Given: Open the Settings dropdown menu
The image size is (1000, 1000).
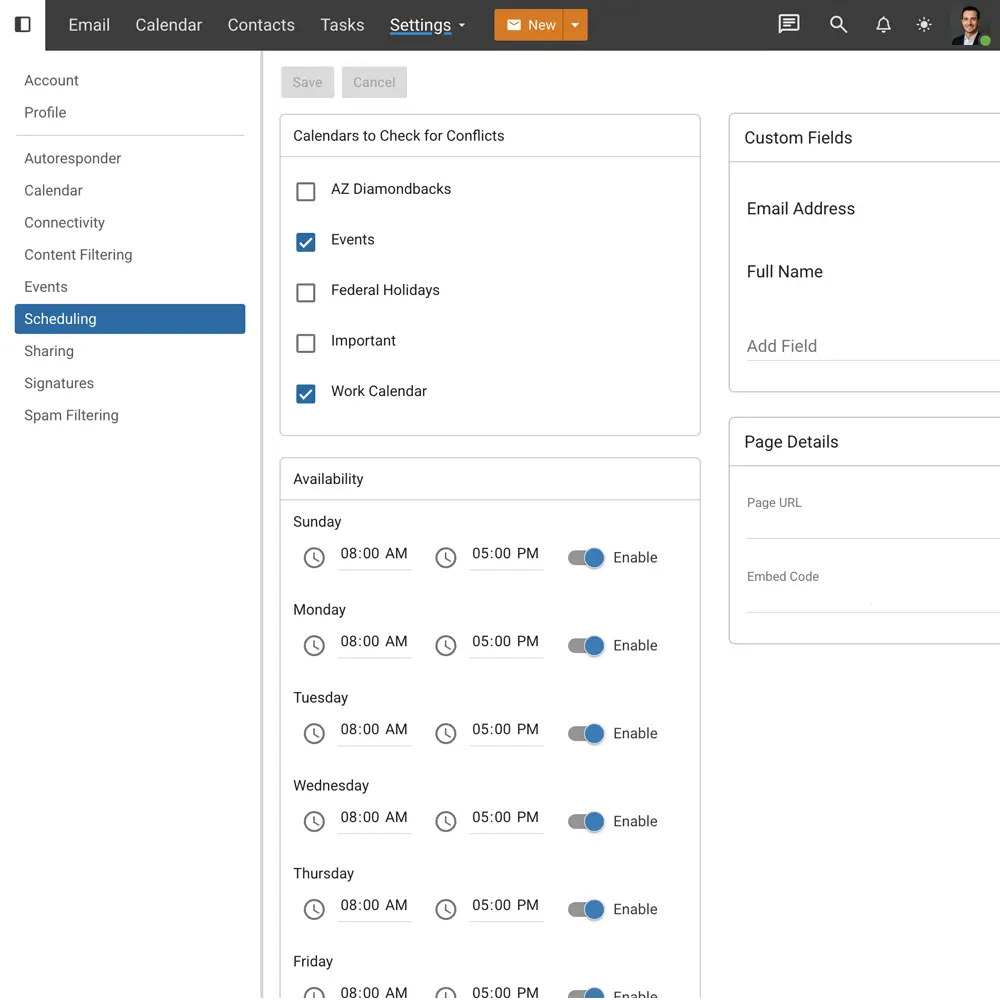Looking at the screenshot, I should point(427,25).
